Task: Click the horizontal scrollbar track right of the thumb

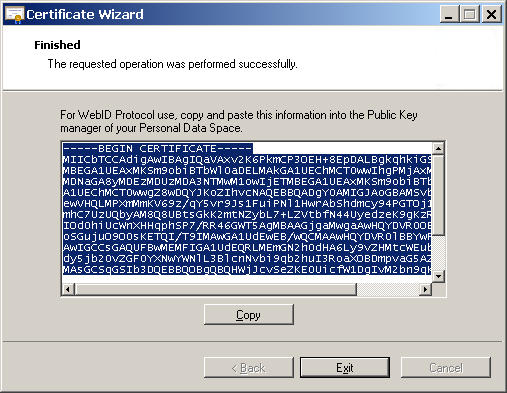Action: [388, 289]
